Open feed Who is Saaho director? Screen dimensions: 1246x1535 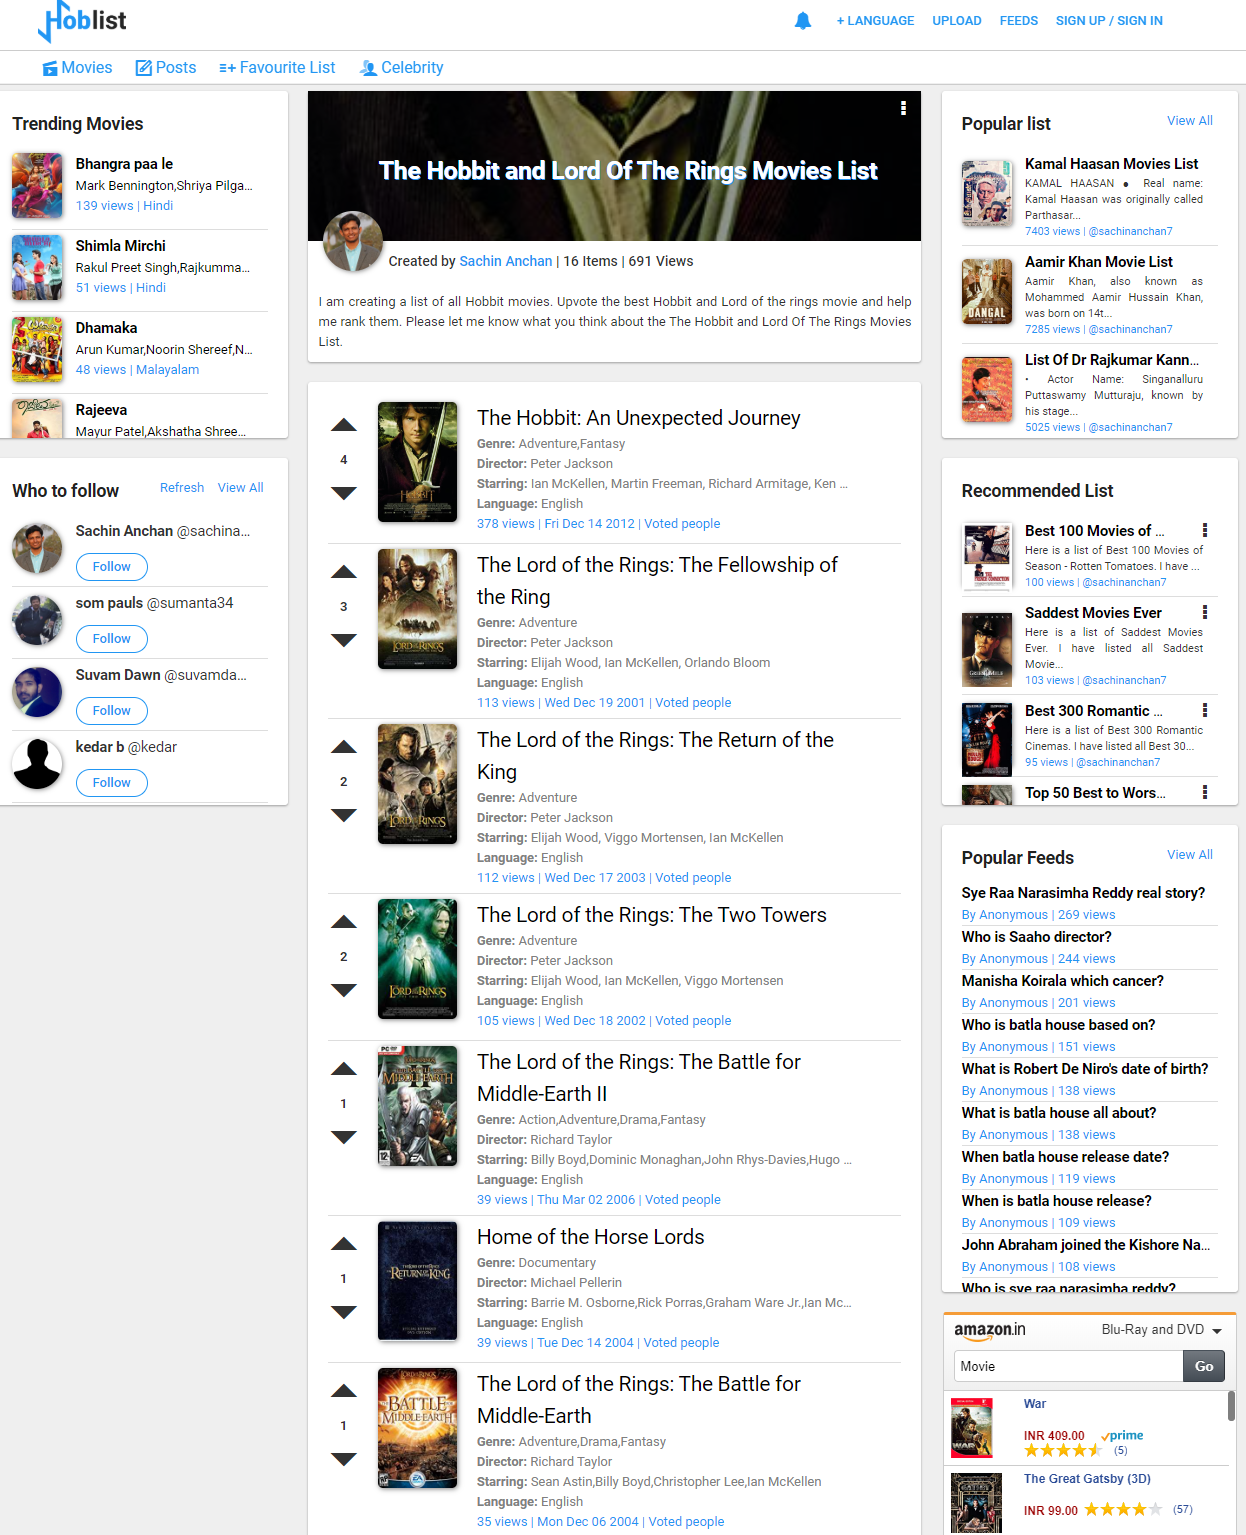click(x=1036, y=937)
